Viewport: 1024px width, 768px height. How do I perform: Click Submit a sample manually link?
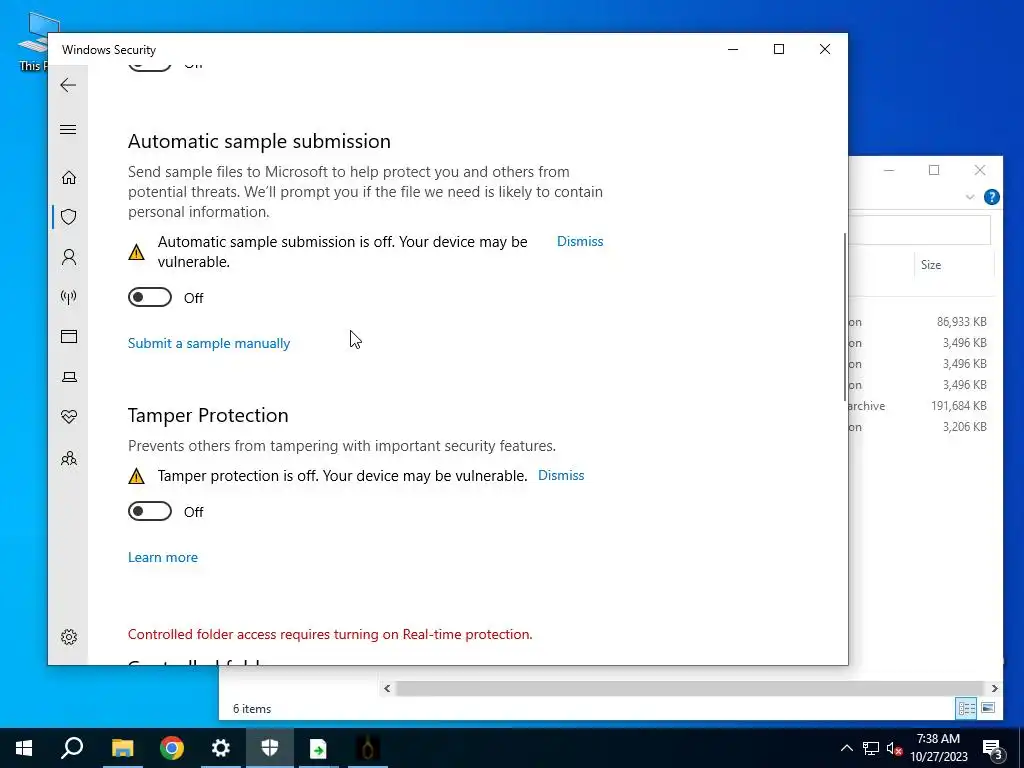pos(209,344)
